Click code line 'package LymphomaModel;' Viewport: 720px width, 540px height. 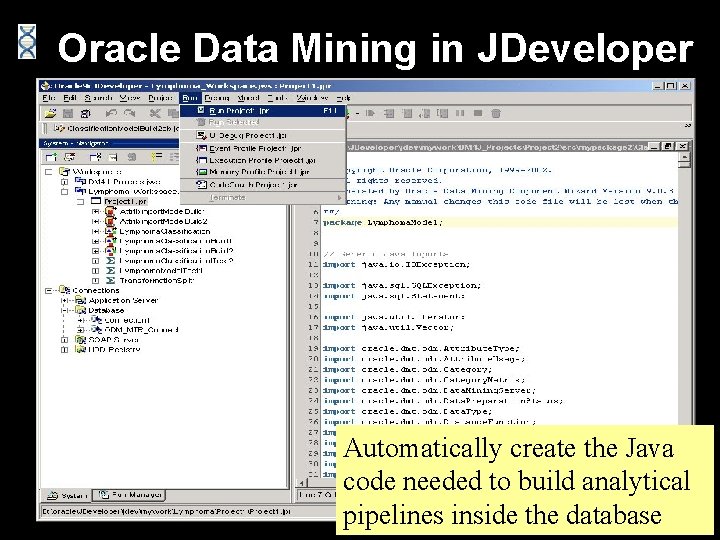pyautogui.click(x=383, y=223)
